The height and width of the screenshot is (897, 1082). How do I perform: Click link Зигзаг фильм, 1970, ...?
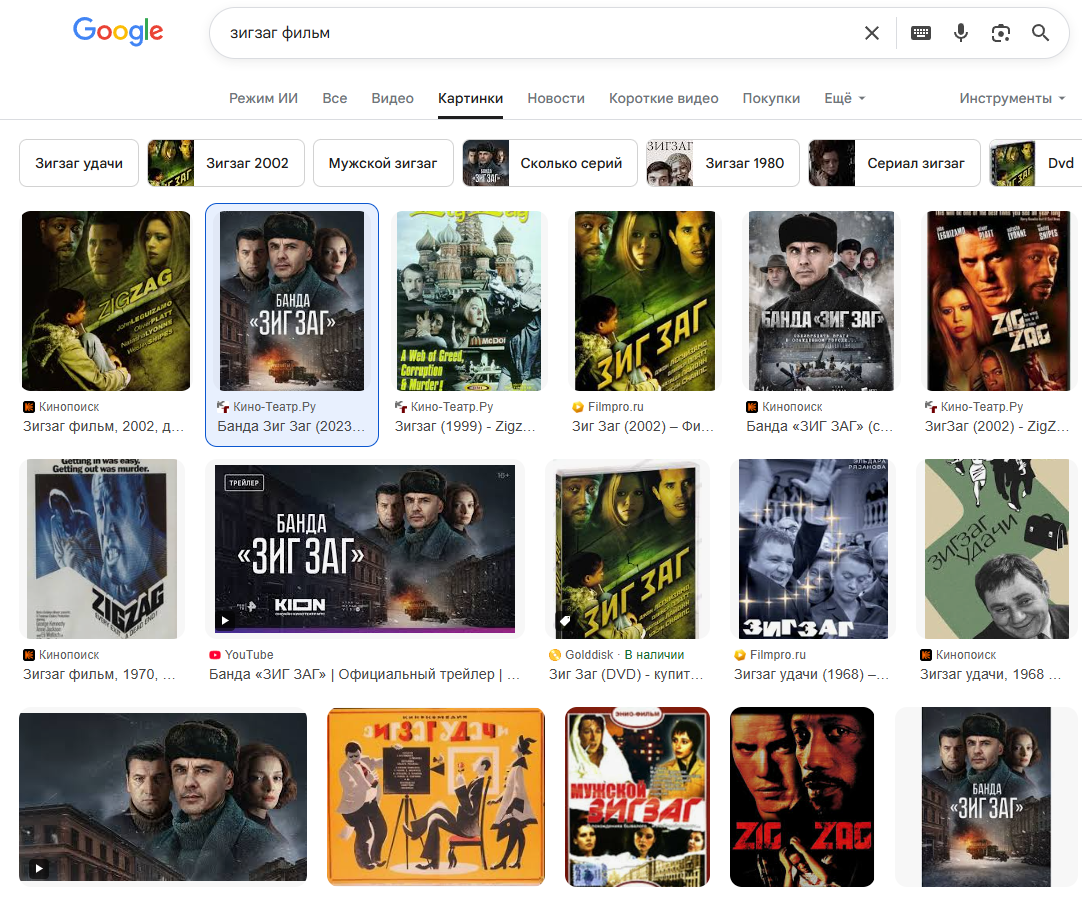tap(99, 674)
